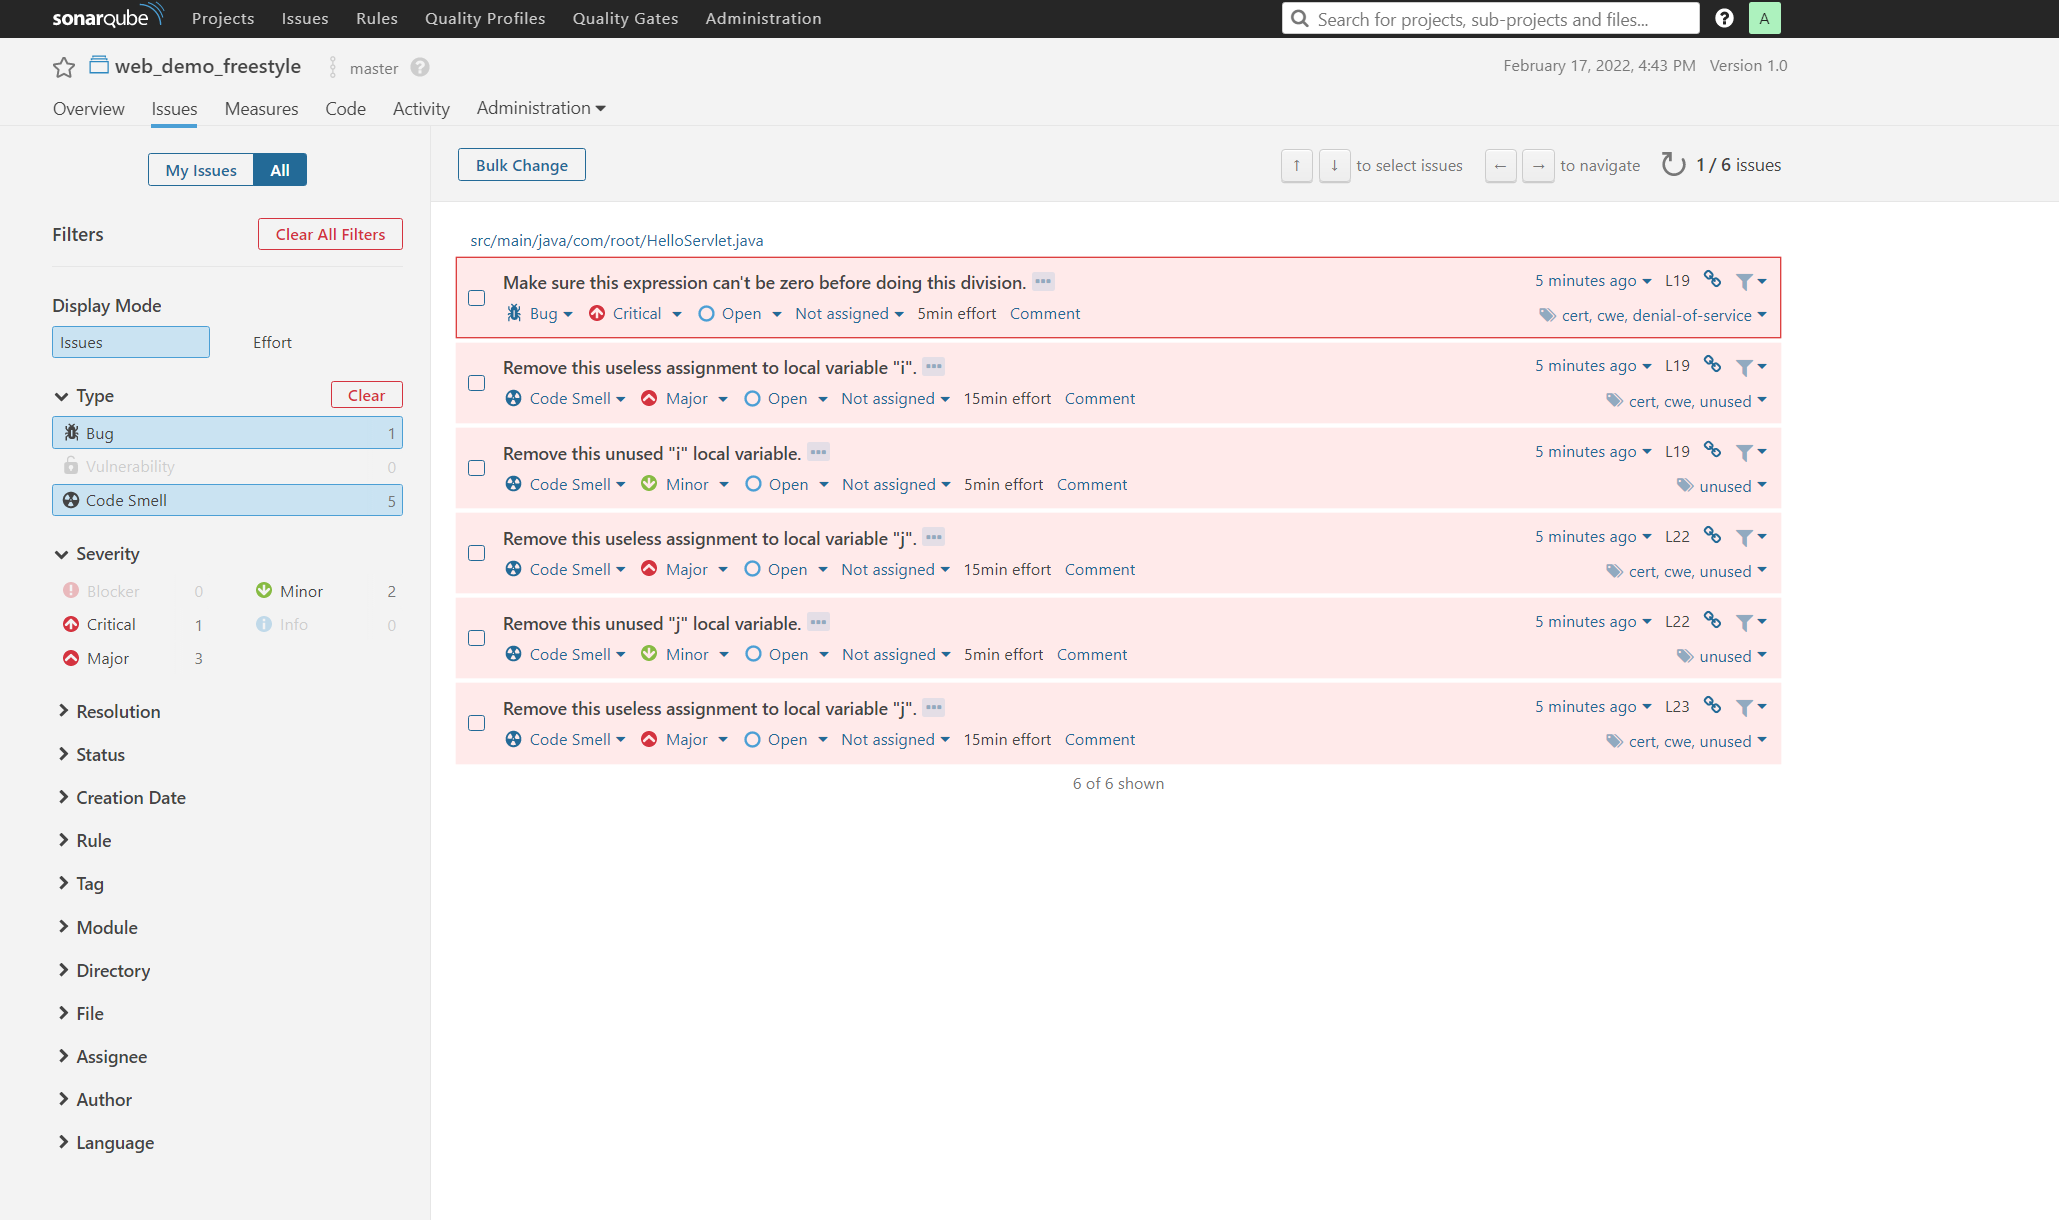Select checkbox for useless assignment "i" issue

click(x=477, y=383)
